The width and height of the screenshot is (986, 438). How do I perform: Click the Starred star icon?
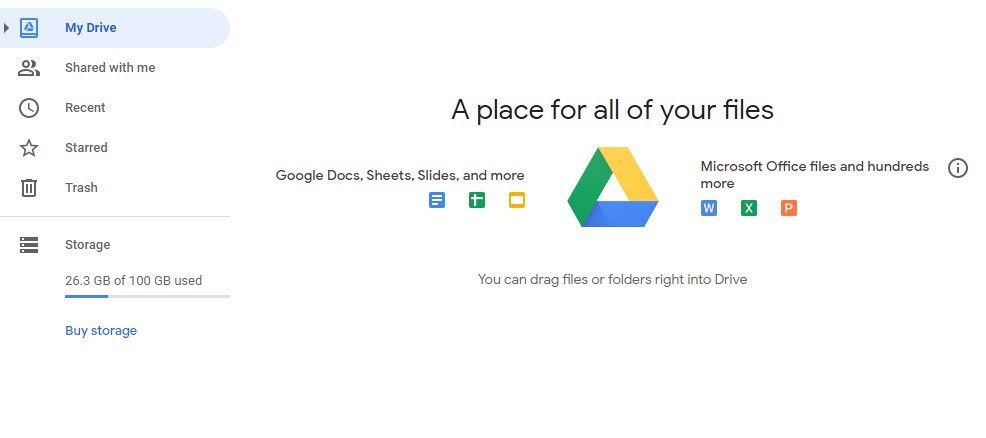[x=29, y=148]
